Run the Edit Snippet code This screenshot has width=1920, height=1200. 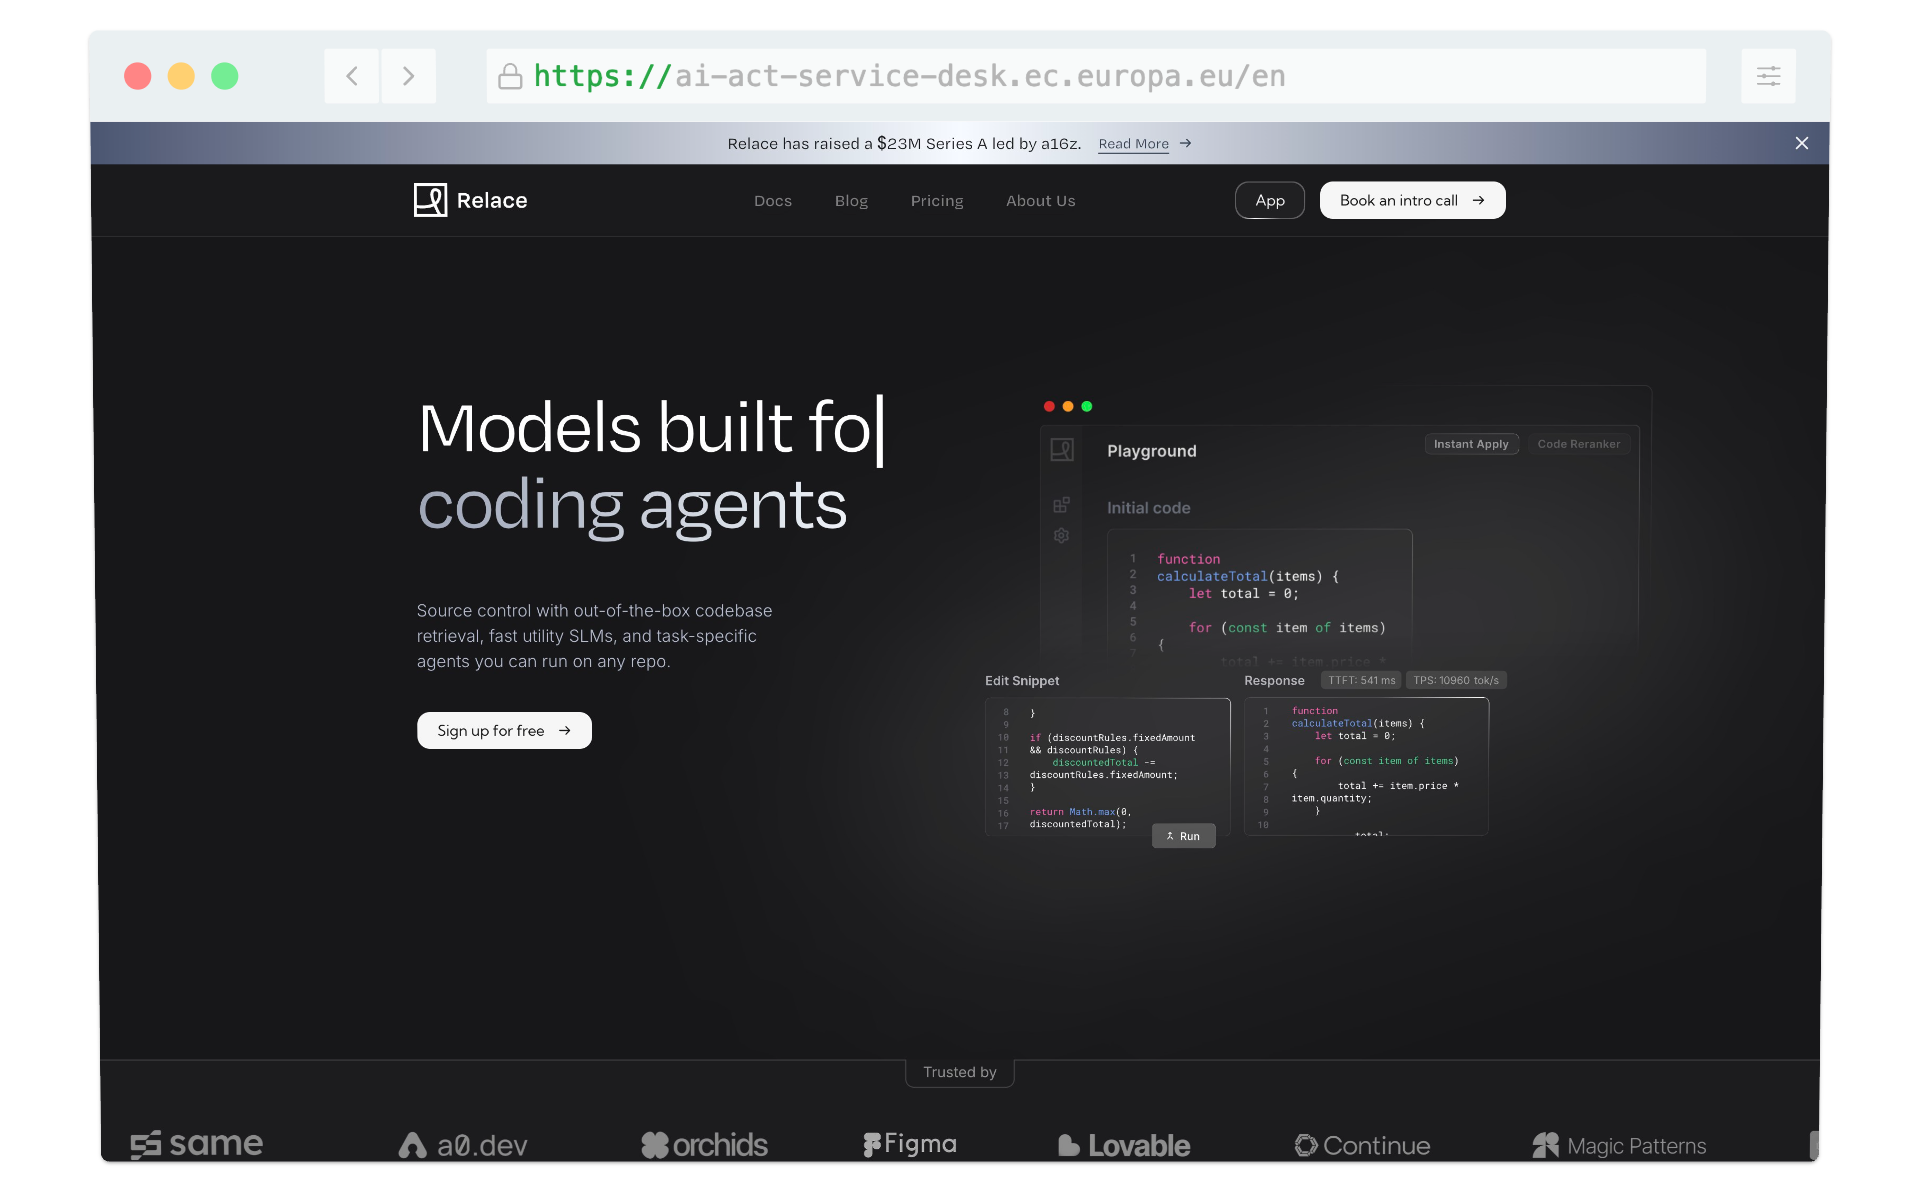coord(1183,836)
